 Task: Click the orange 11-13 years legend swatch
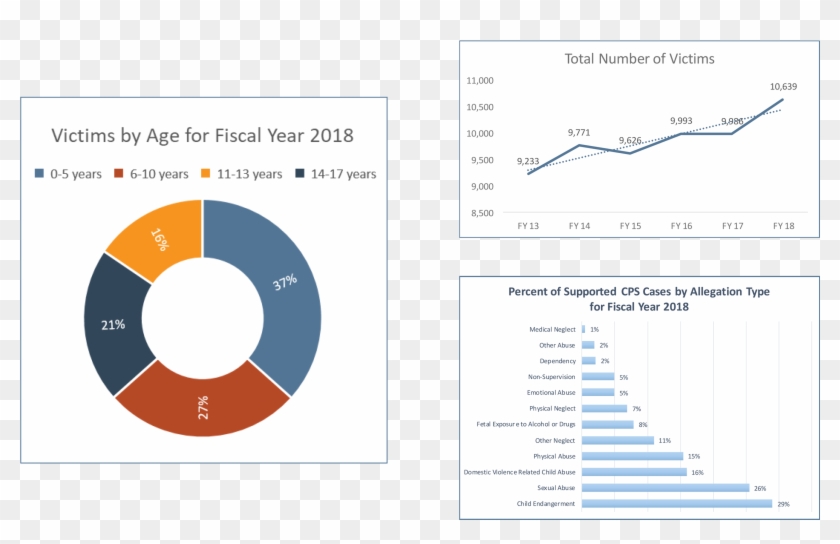208,174
